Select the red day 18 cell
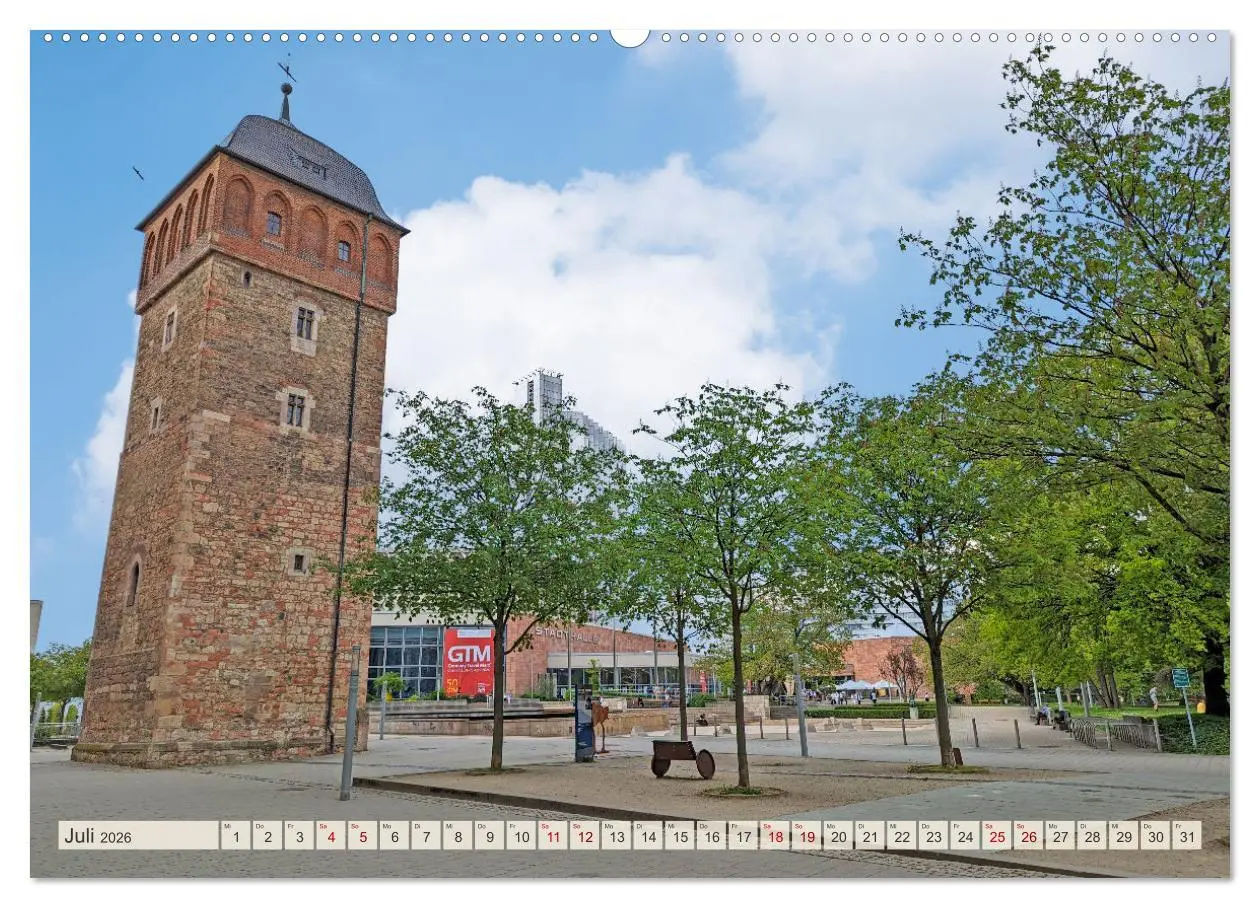 775,836
